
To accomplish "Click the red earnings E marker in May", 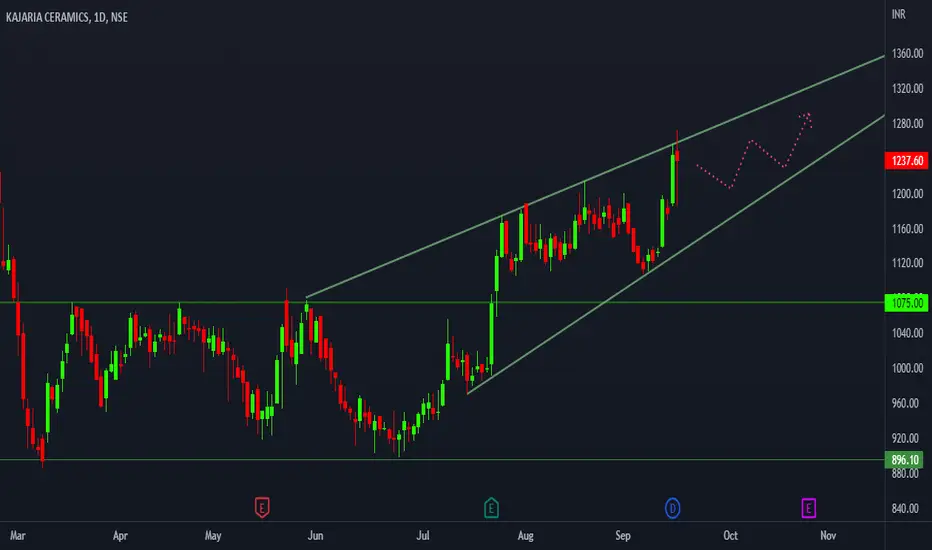I will click(x=262, y=508).
